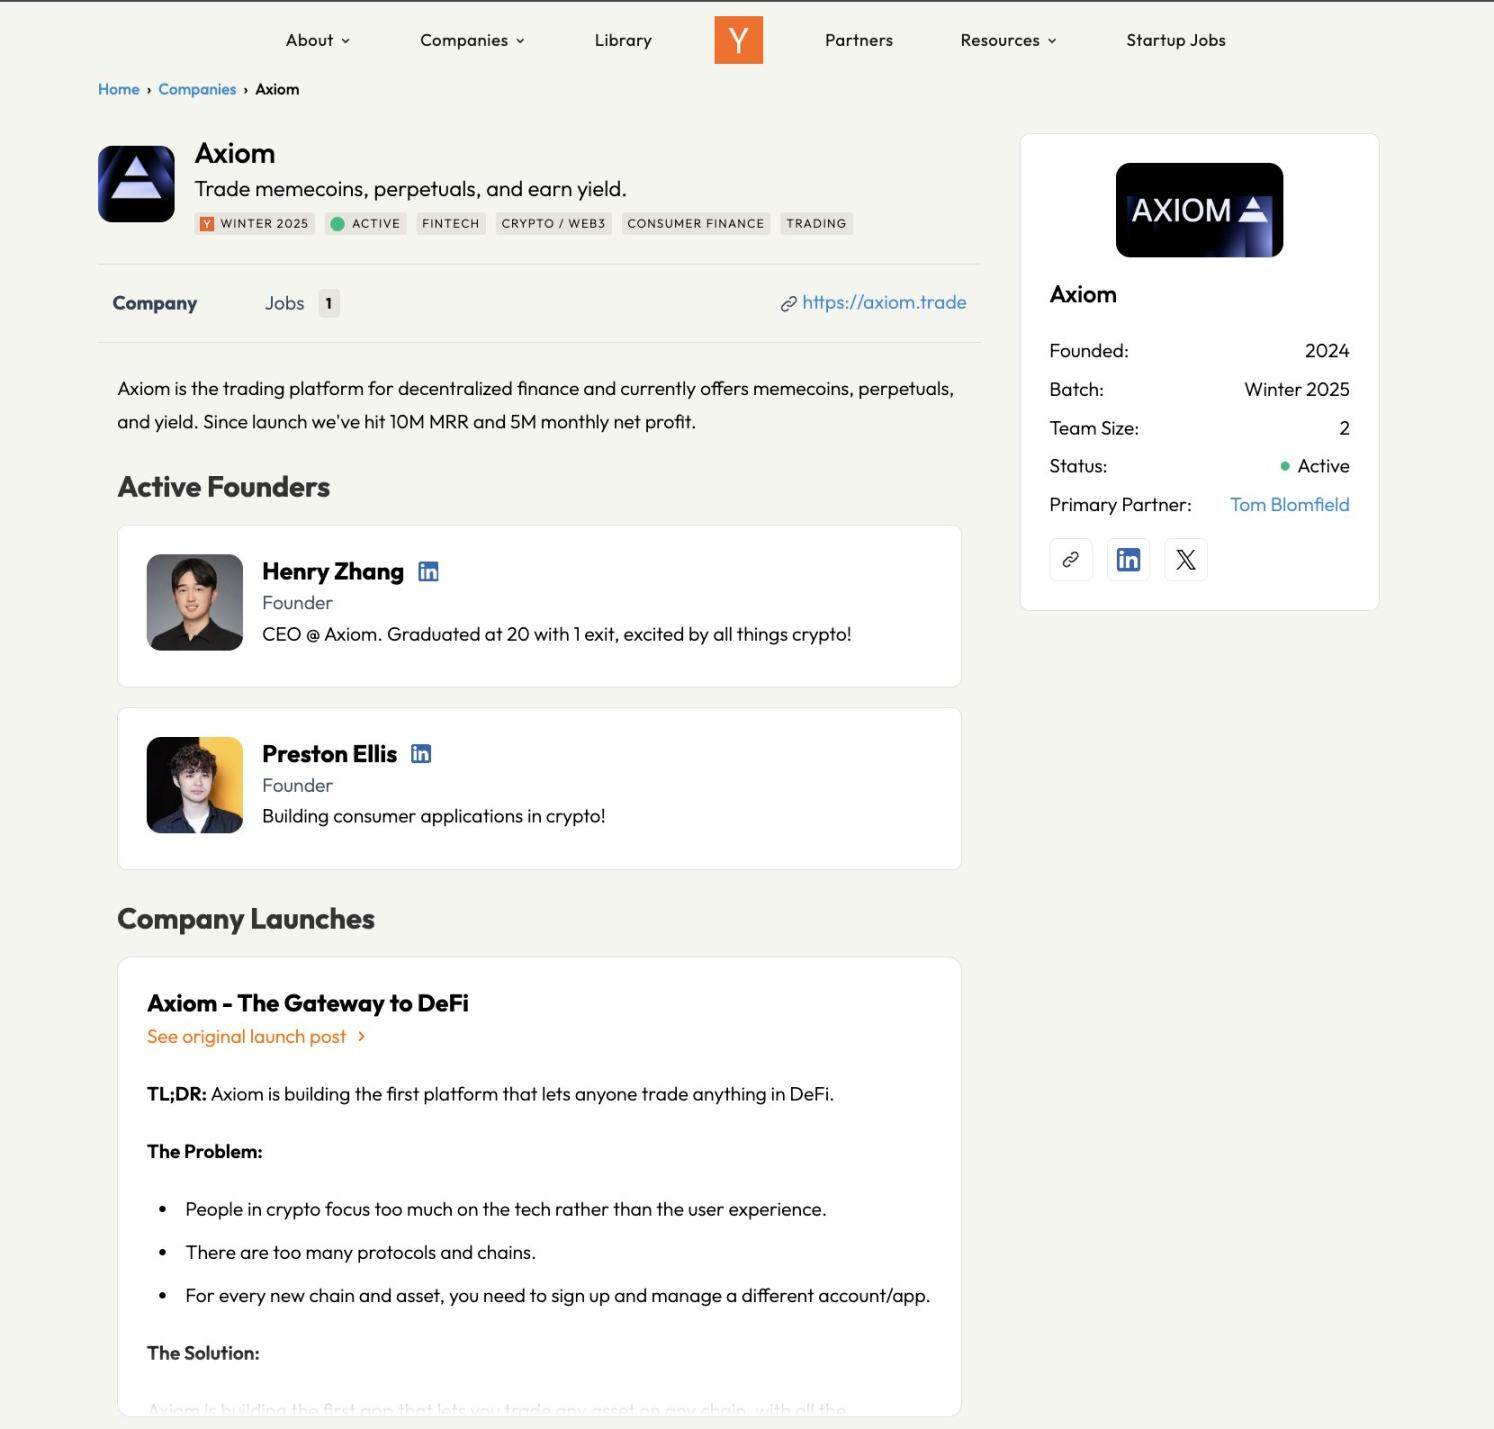Open Preston Ellis's LinkedIn profile

(x=421, y=753)
